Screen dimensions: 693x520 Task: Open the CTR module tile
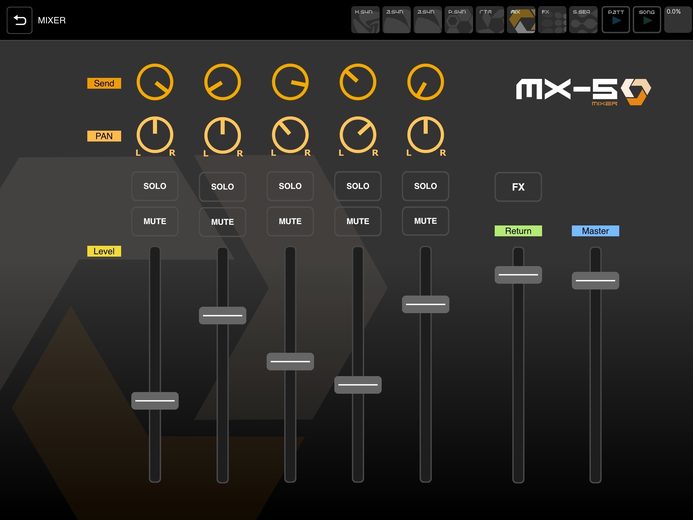490,20
